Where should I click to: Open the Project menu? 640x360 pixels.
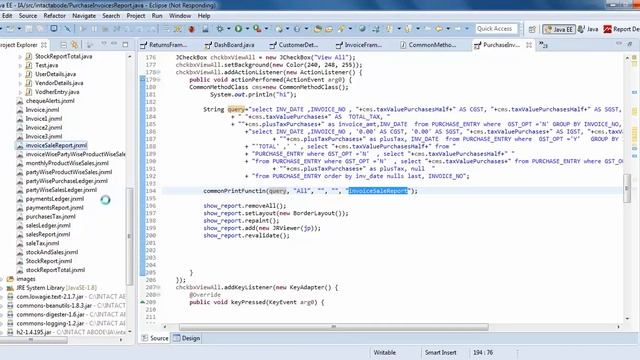[x=136, y=16]
